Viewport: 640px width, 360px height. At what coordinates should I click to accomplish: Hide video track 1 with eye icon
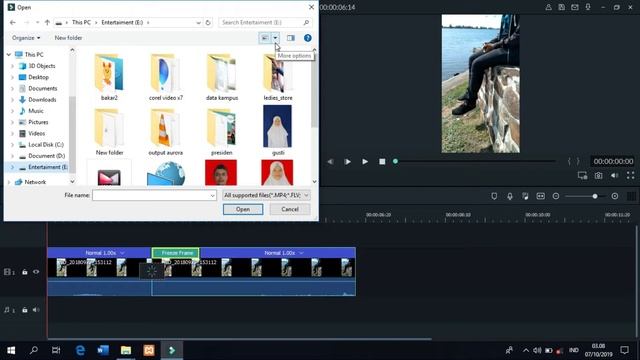click(36, 271)
